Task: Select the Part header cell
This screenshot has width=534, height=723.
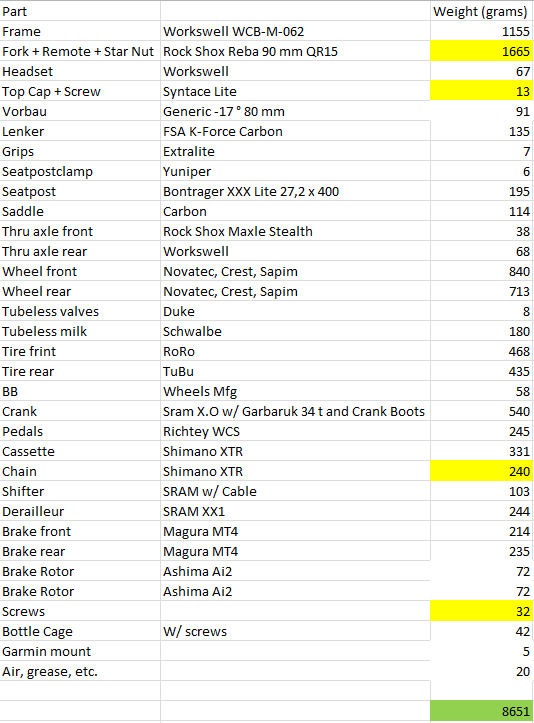Action: coord(80,11)
